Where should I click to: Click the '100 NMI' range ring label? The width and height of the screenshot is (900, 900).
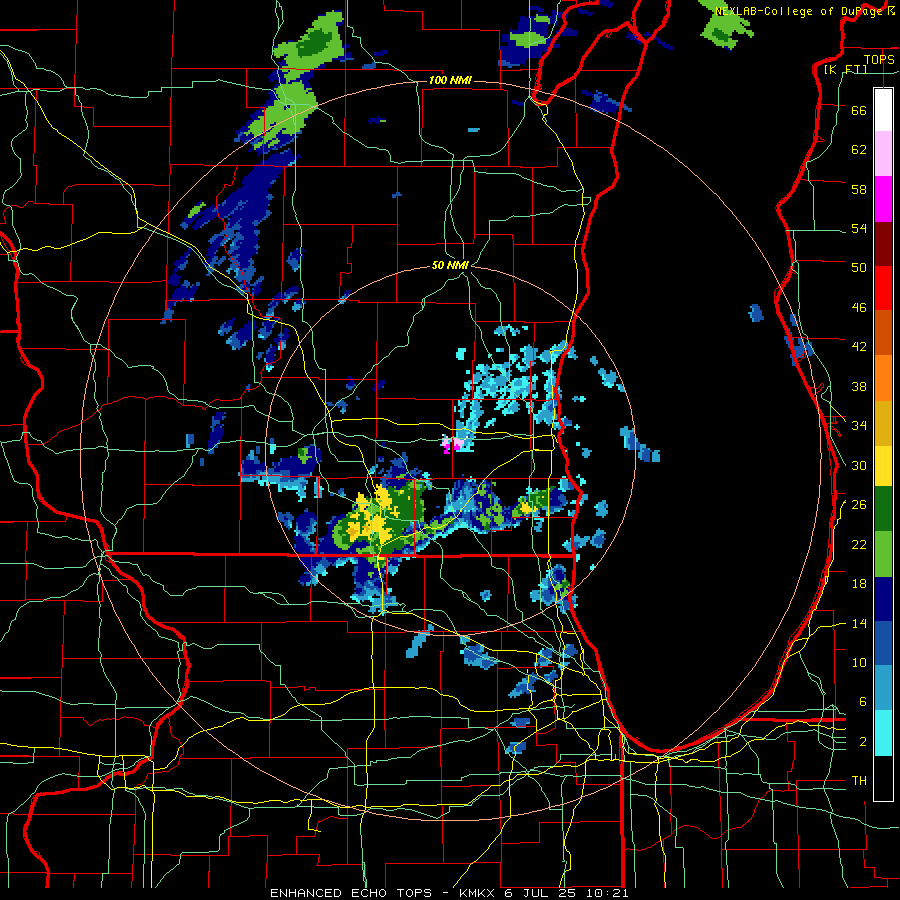click(x=450, y=80)
